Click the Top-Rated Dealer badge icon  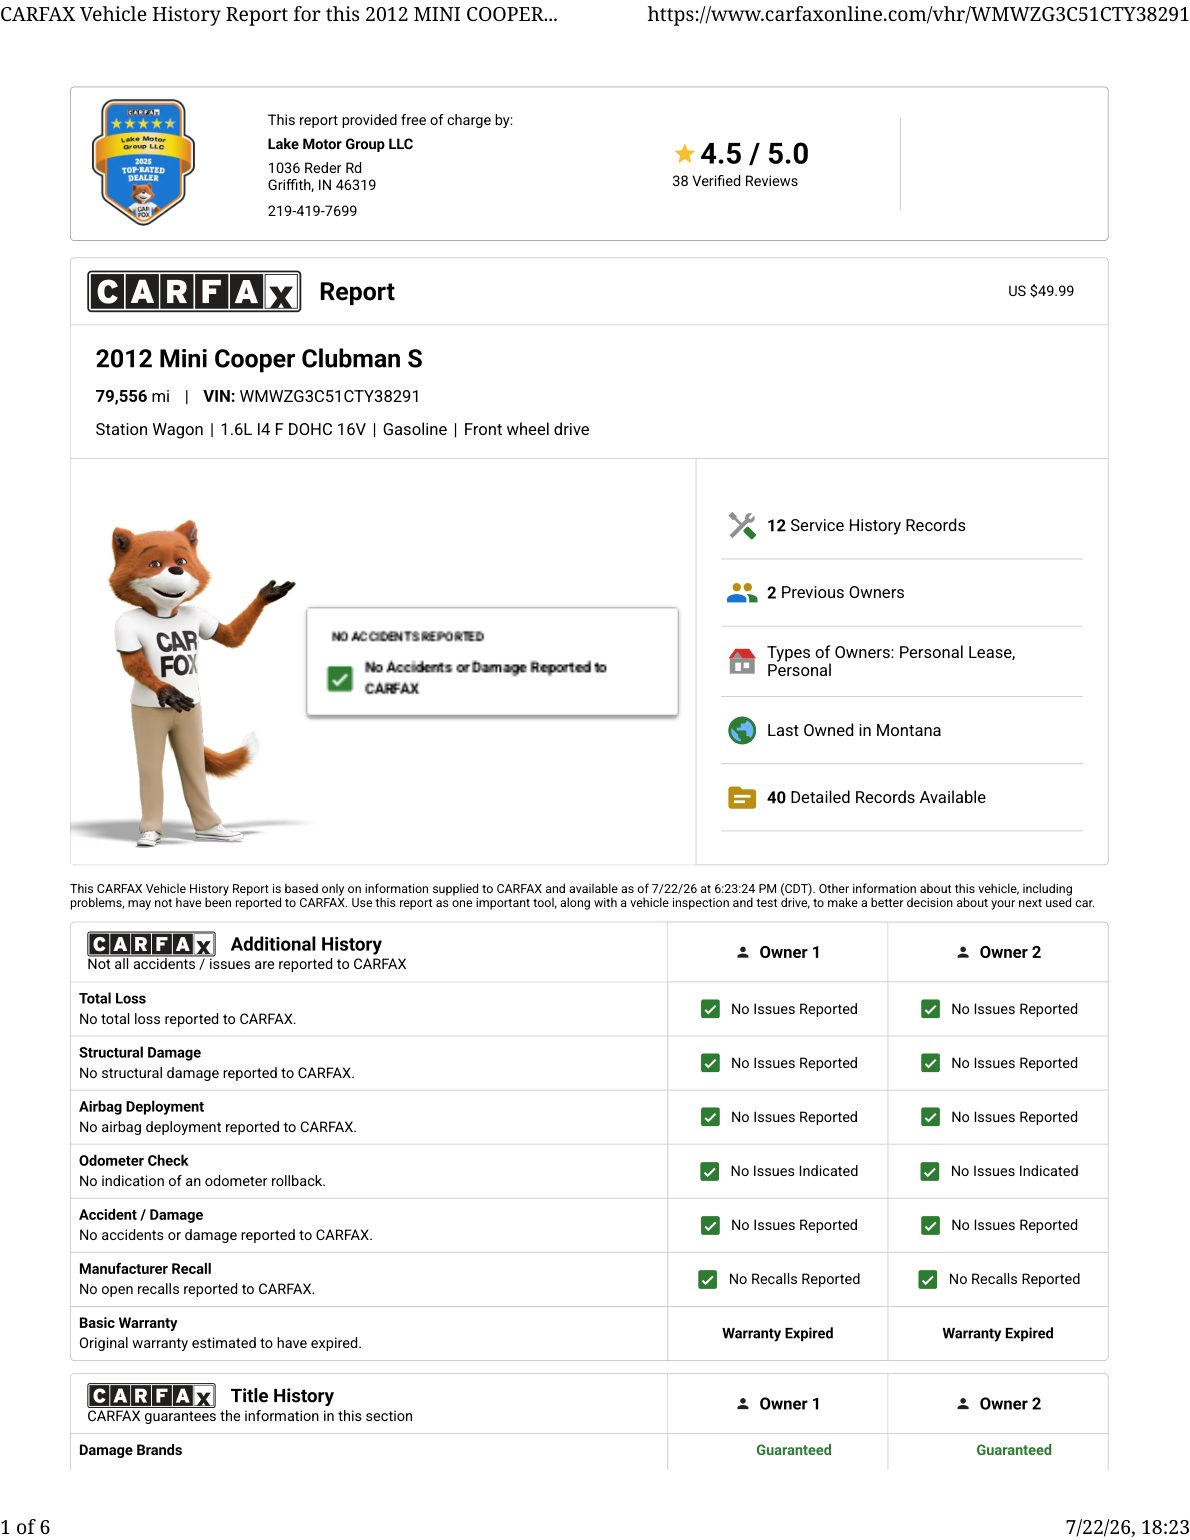143,162
